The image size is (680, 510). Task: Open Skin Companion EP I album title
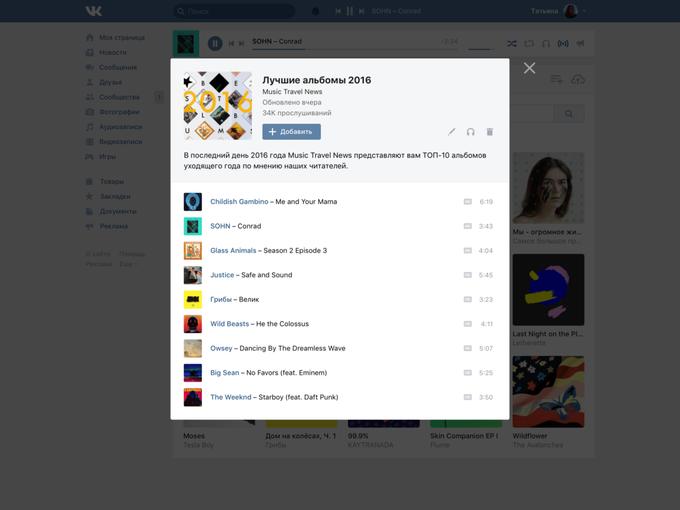tap(464, 436)
